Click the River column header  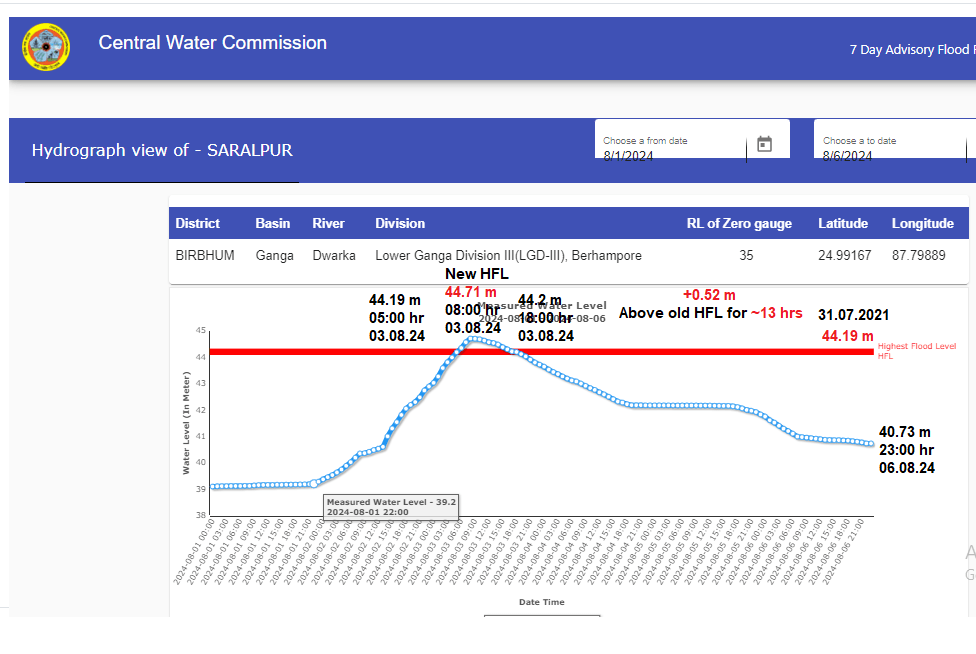point(328,223)
